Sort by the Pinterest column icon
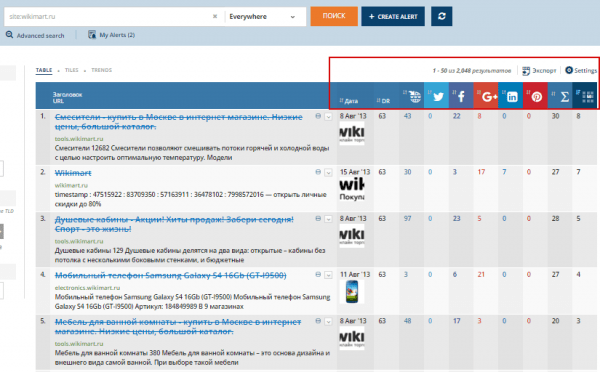 coord(535,96)
